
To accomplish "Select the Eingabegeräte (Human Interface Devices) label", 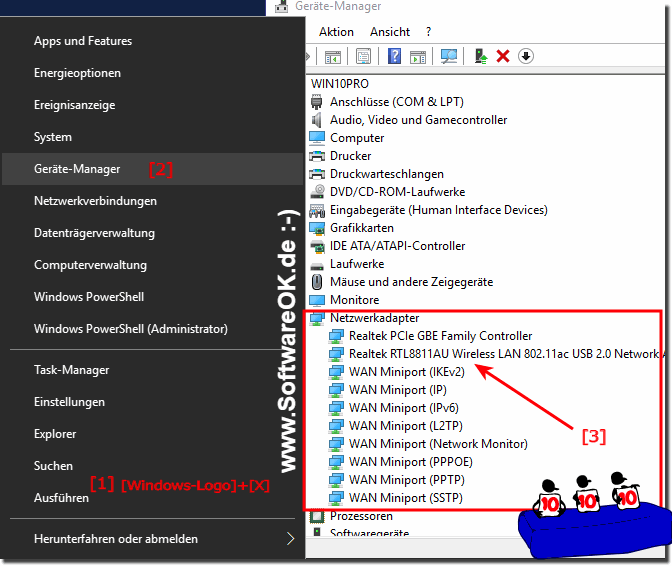I will pyautogui.click(x=438, y=210).
